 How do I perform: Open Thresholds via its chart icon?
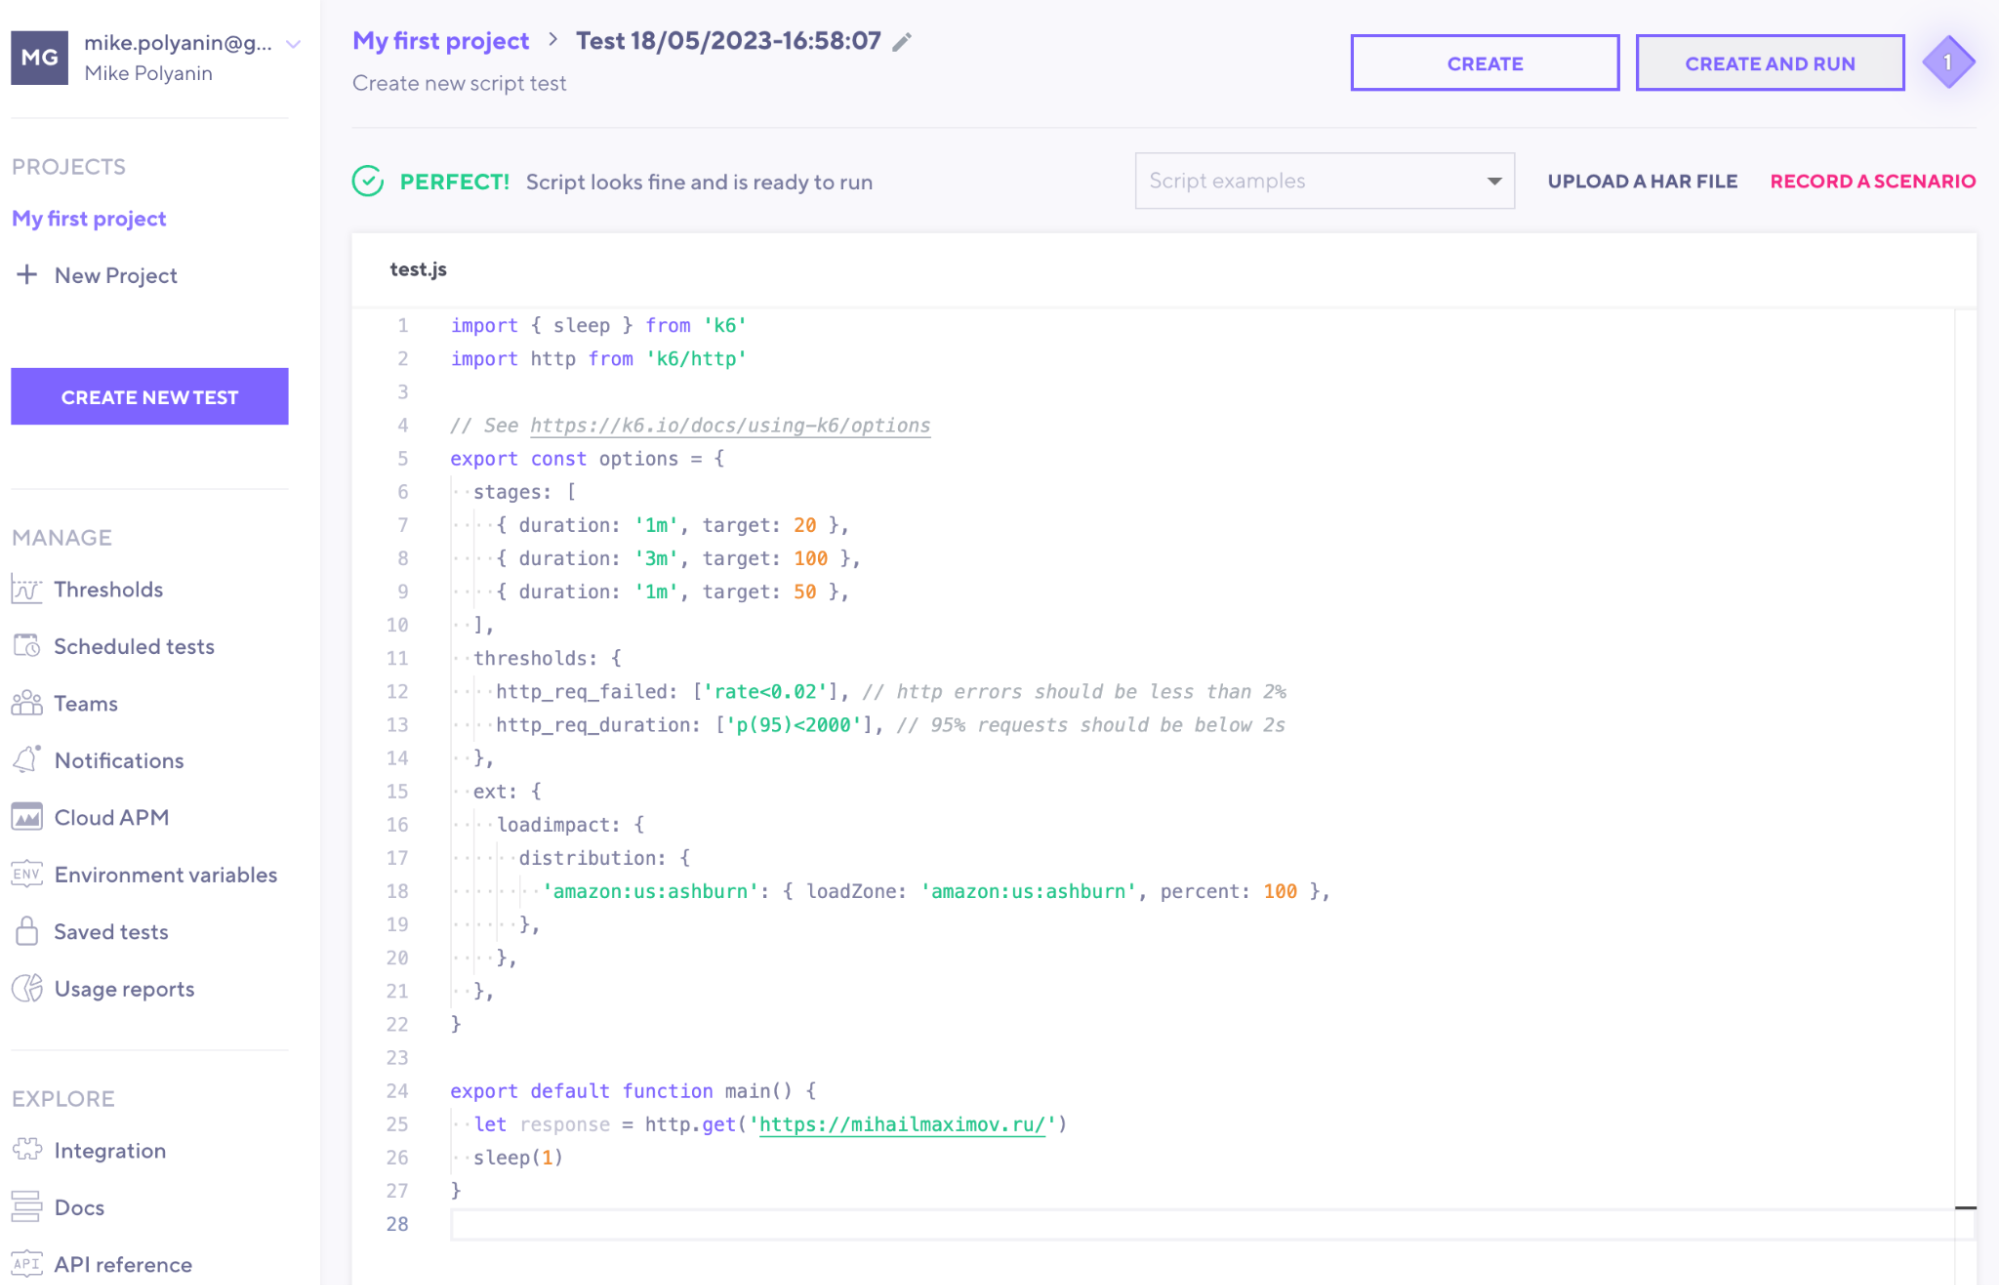coord(27,590)
